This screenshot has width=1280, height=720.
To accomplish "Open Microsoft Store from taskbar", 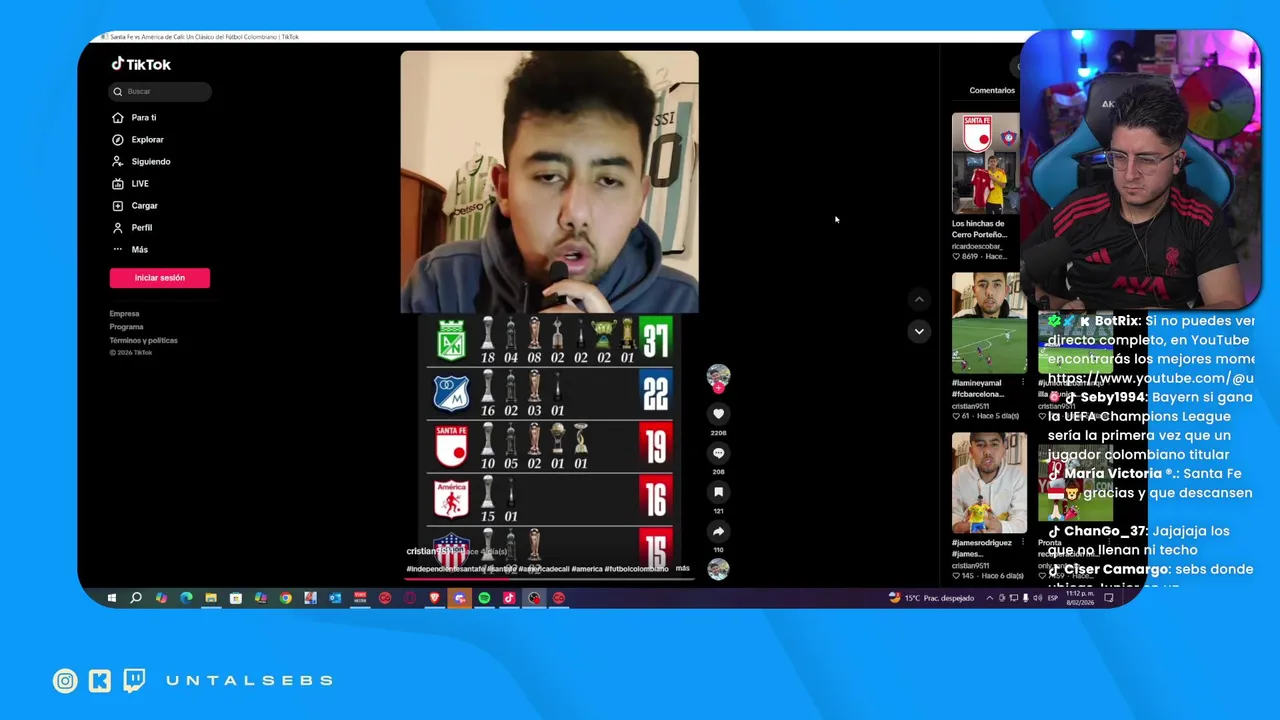I will [x=236, y=598].
